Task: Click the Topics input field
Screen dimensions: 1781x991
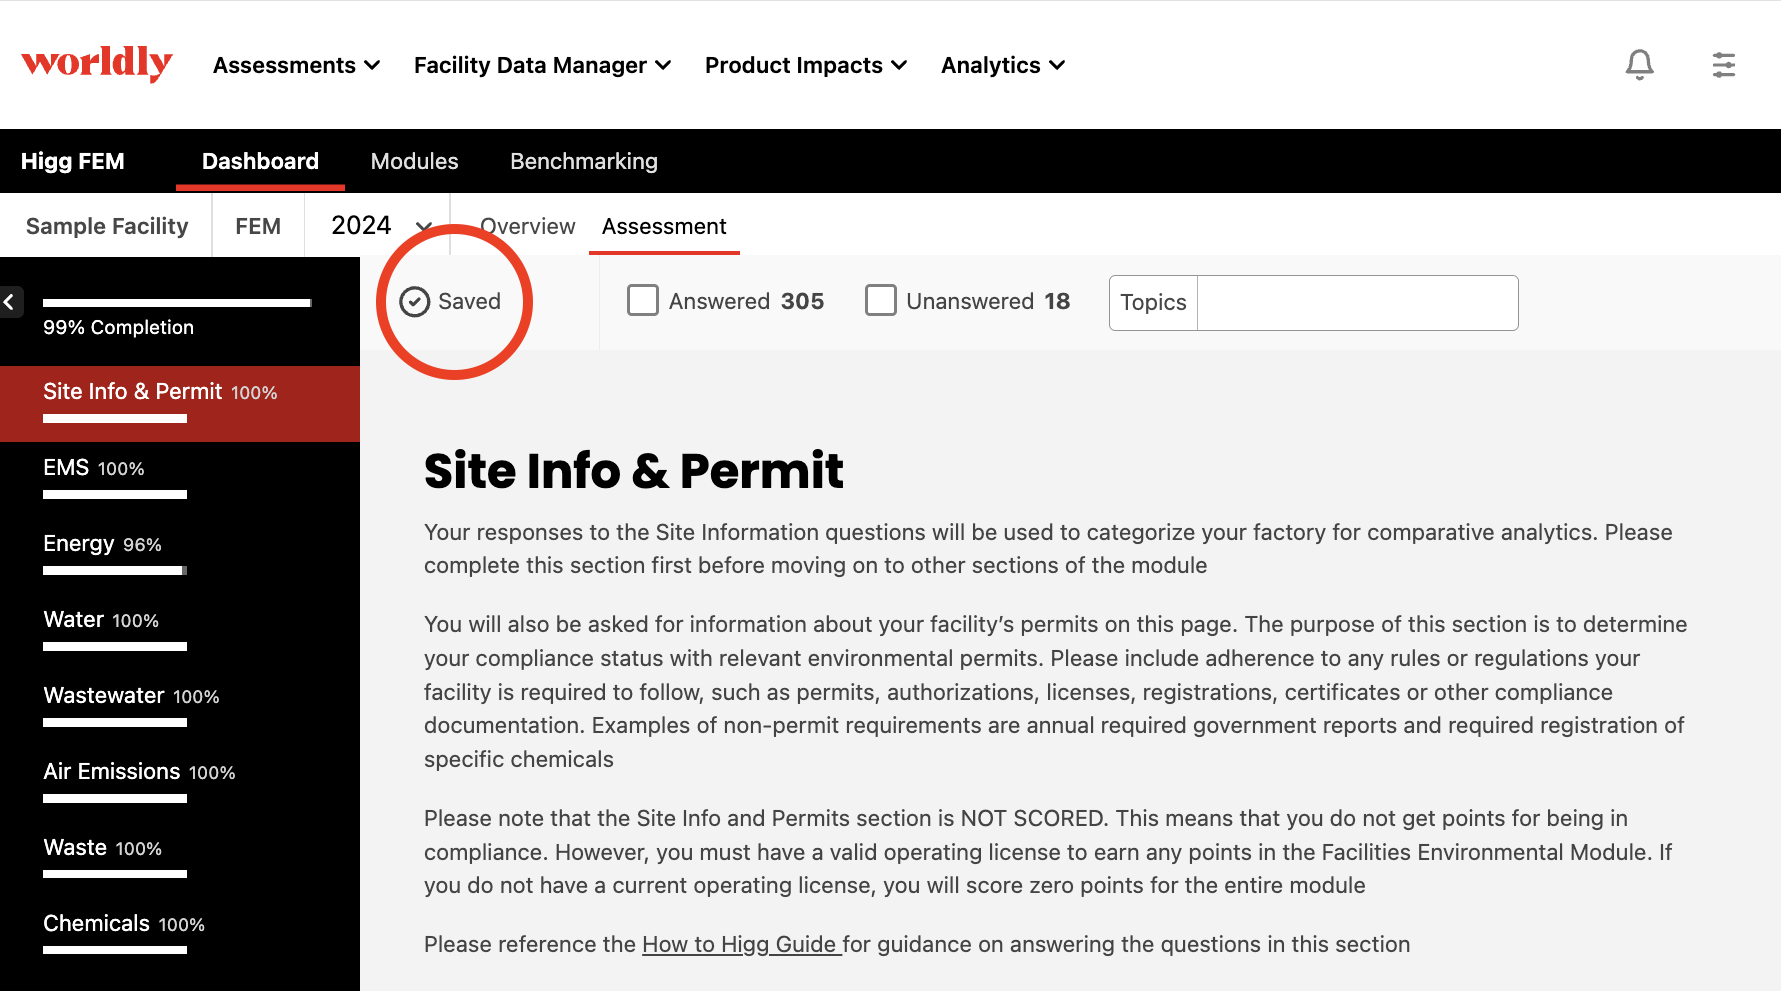Action: click(1356, 303)
